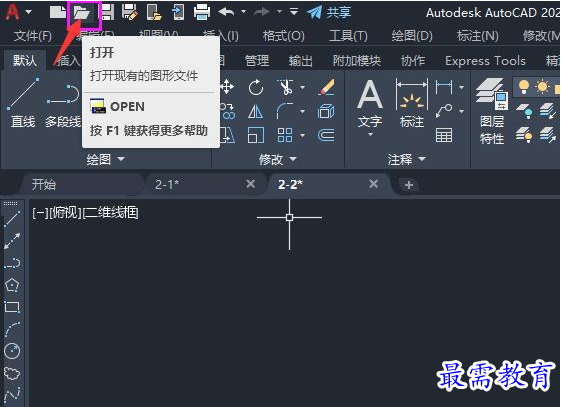Select the Linear dimension icon
This screenshot has height=407, width=561.
444,87
